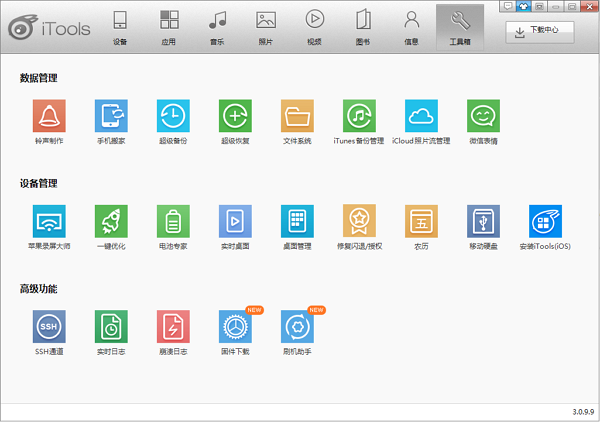
Task: Select the 工具箱 toolbox tab
Action: coord(460,28)
